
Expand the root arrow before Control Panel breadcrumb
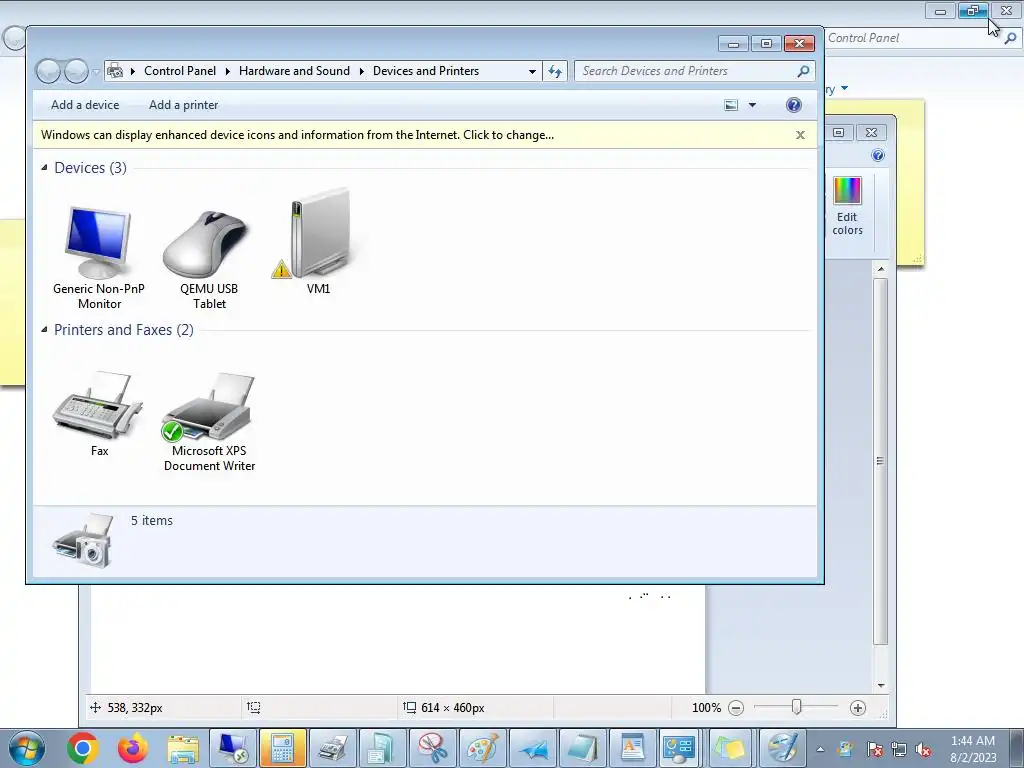pos(133,71)
